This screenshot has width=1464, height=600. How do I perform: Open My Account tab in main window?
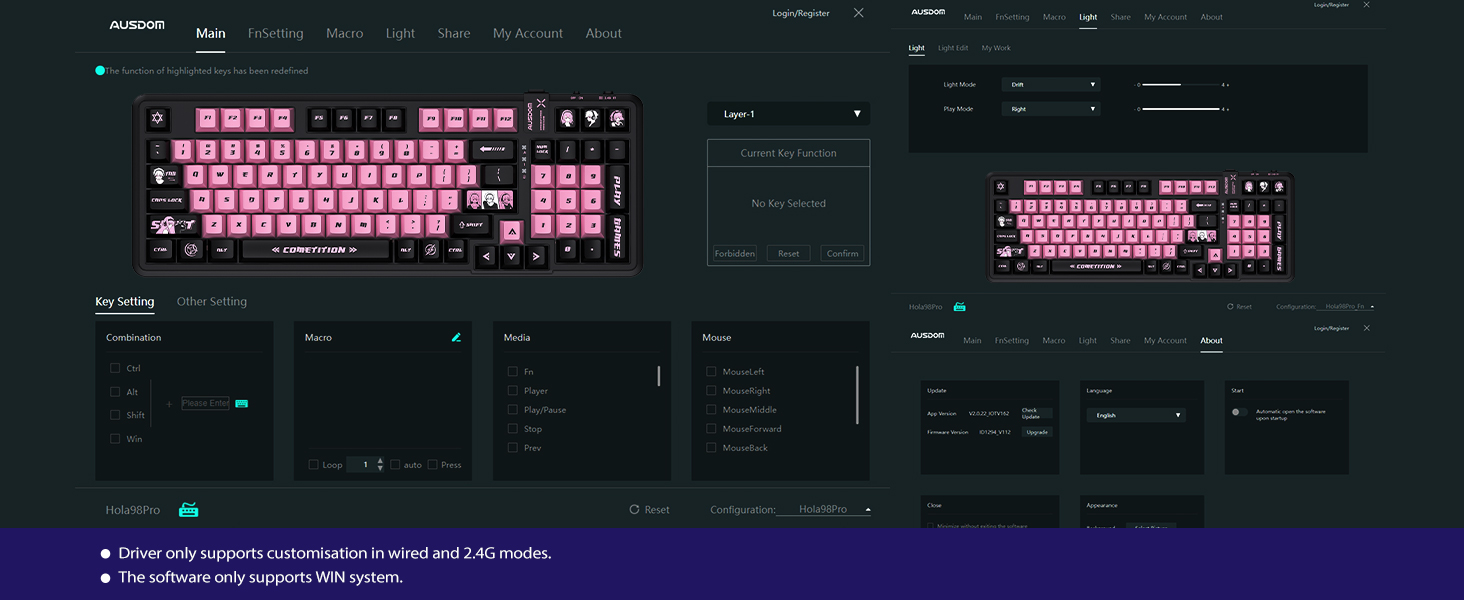pos(528,33)
